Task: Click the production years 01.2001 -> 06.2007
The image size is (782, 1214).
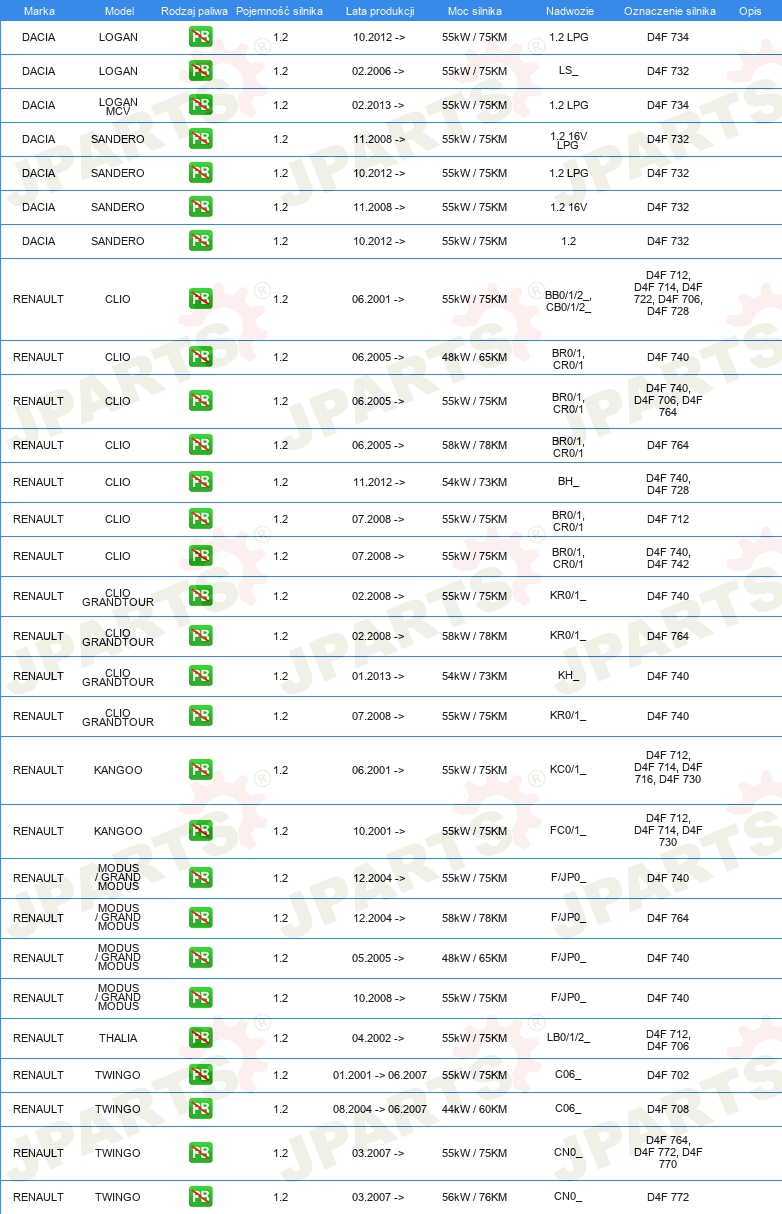Action: [380, 1075]
